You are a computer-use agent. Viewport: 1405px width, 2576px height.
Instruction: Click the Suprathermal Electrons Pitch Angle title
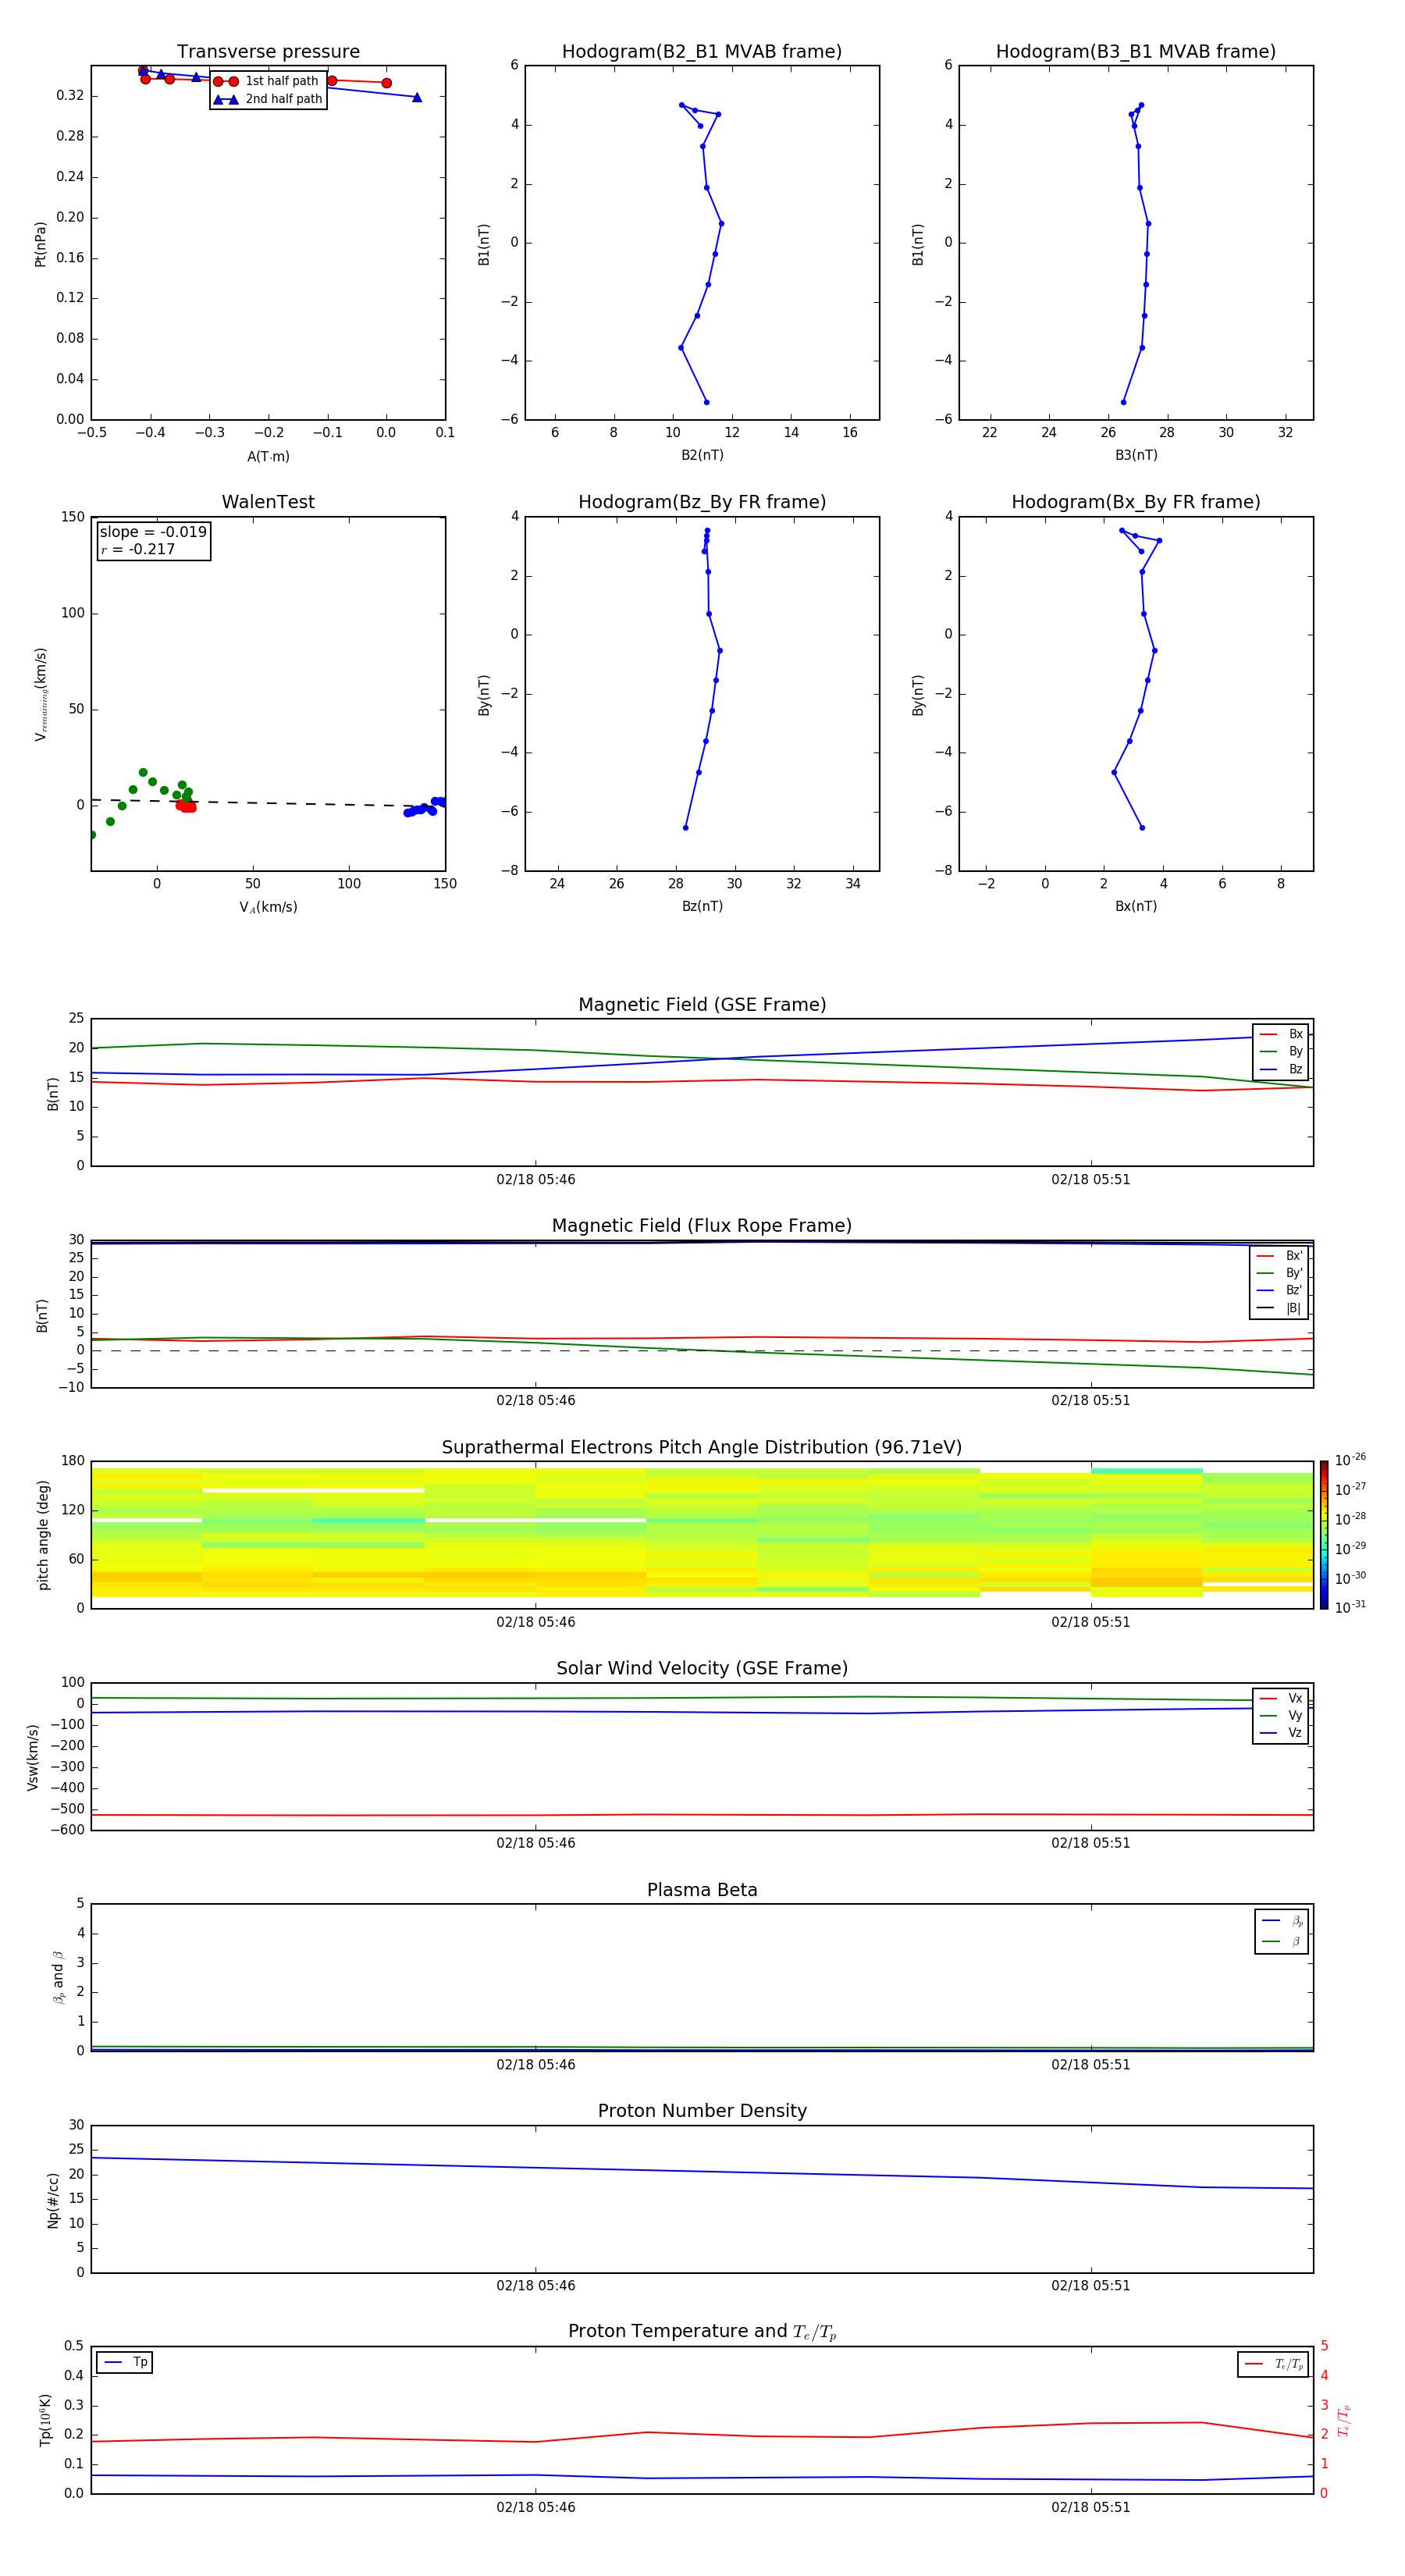coord(702,1447)
